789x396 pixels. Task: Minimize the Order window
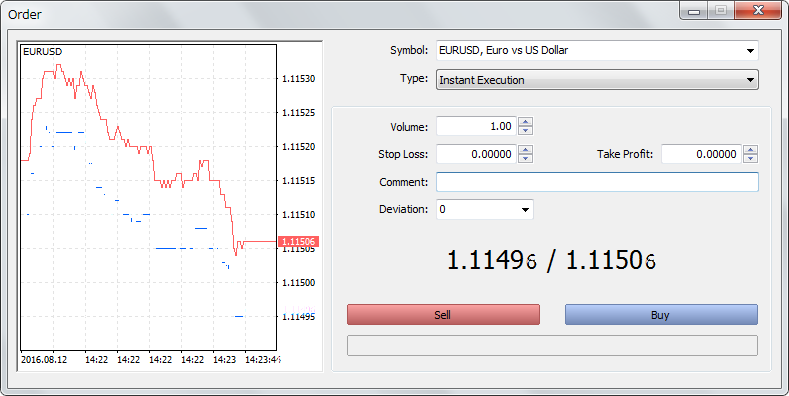[695, 11]
